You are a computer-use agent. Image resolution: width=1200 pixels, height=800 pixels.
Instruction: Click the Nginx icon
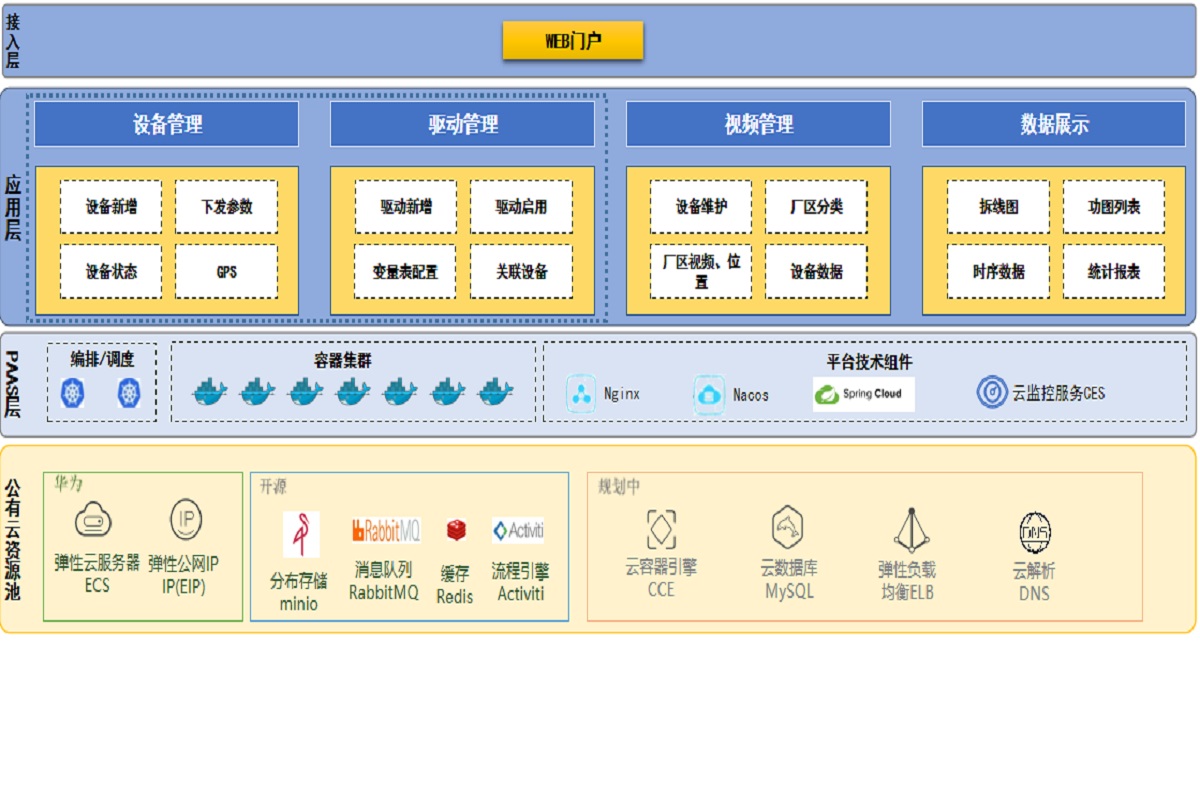[582, 394]
